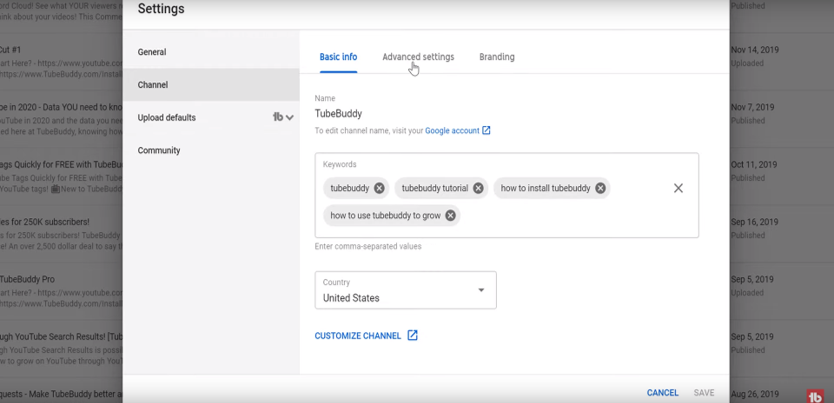Viewport: 834px width, 403px height.
Task: Go to Community settings section
Action: pyautogui.click(x=159, y=151)
